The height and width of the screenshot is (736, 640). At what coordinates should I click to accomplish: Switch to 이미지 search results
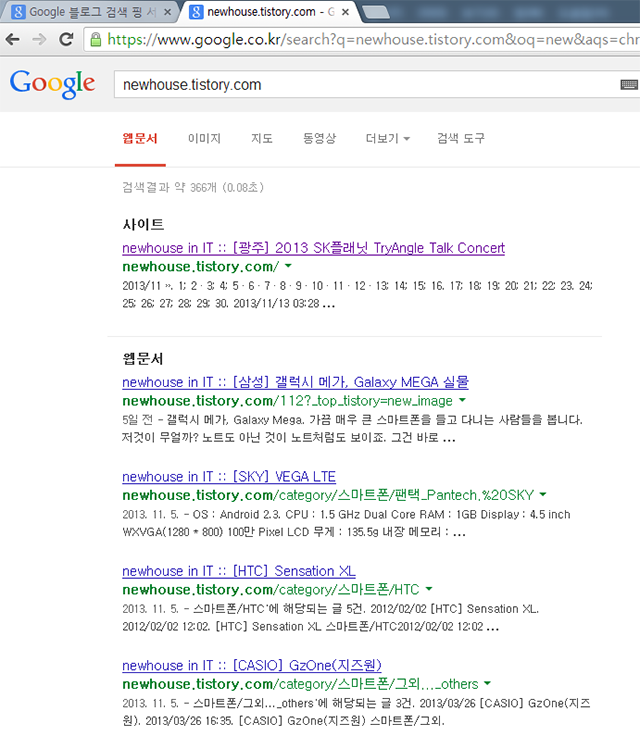204,138
